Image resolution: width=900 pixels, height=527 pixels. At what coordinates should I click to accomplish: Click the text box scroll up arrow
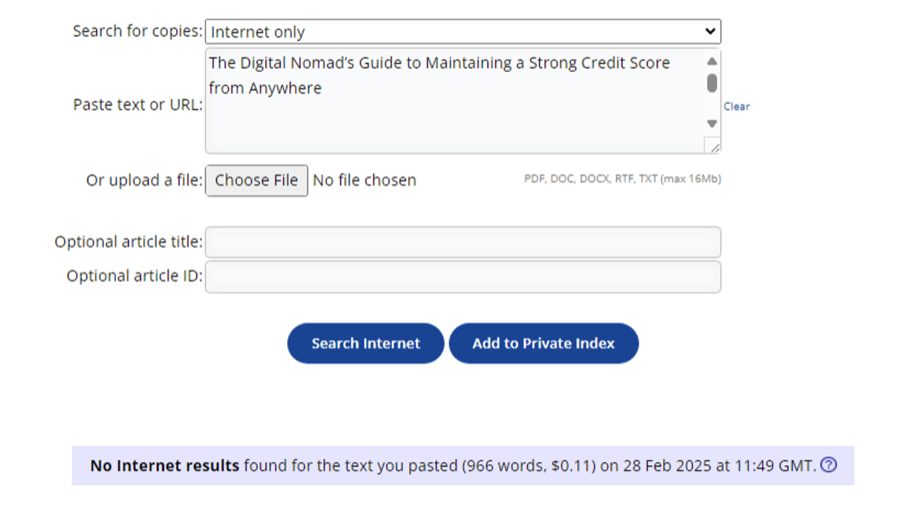[x=712, y=61]
